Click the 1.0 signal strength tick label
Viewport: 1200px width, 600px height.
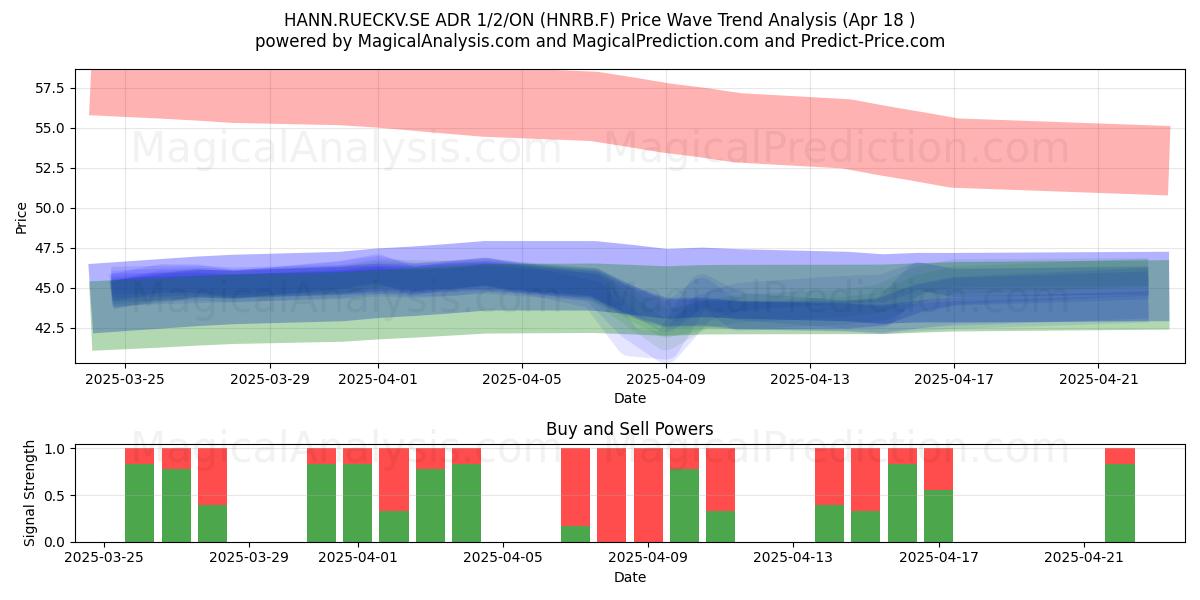point(56,449)
